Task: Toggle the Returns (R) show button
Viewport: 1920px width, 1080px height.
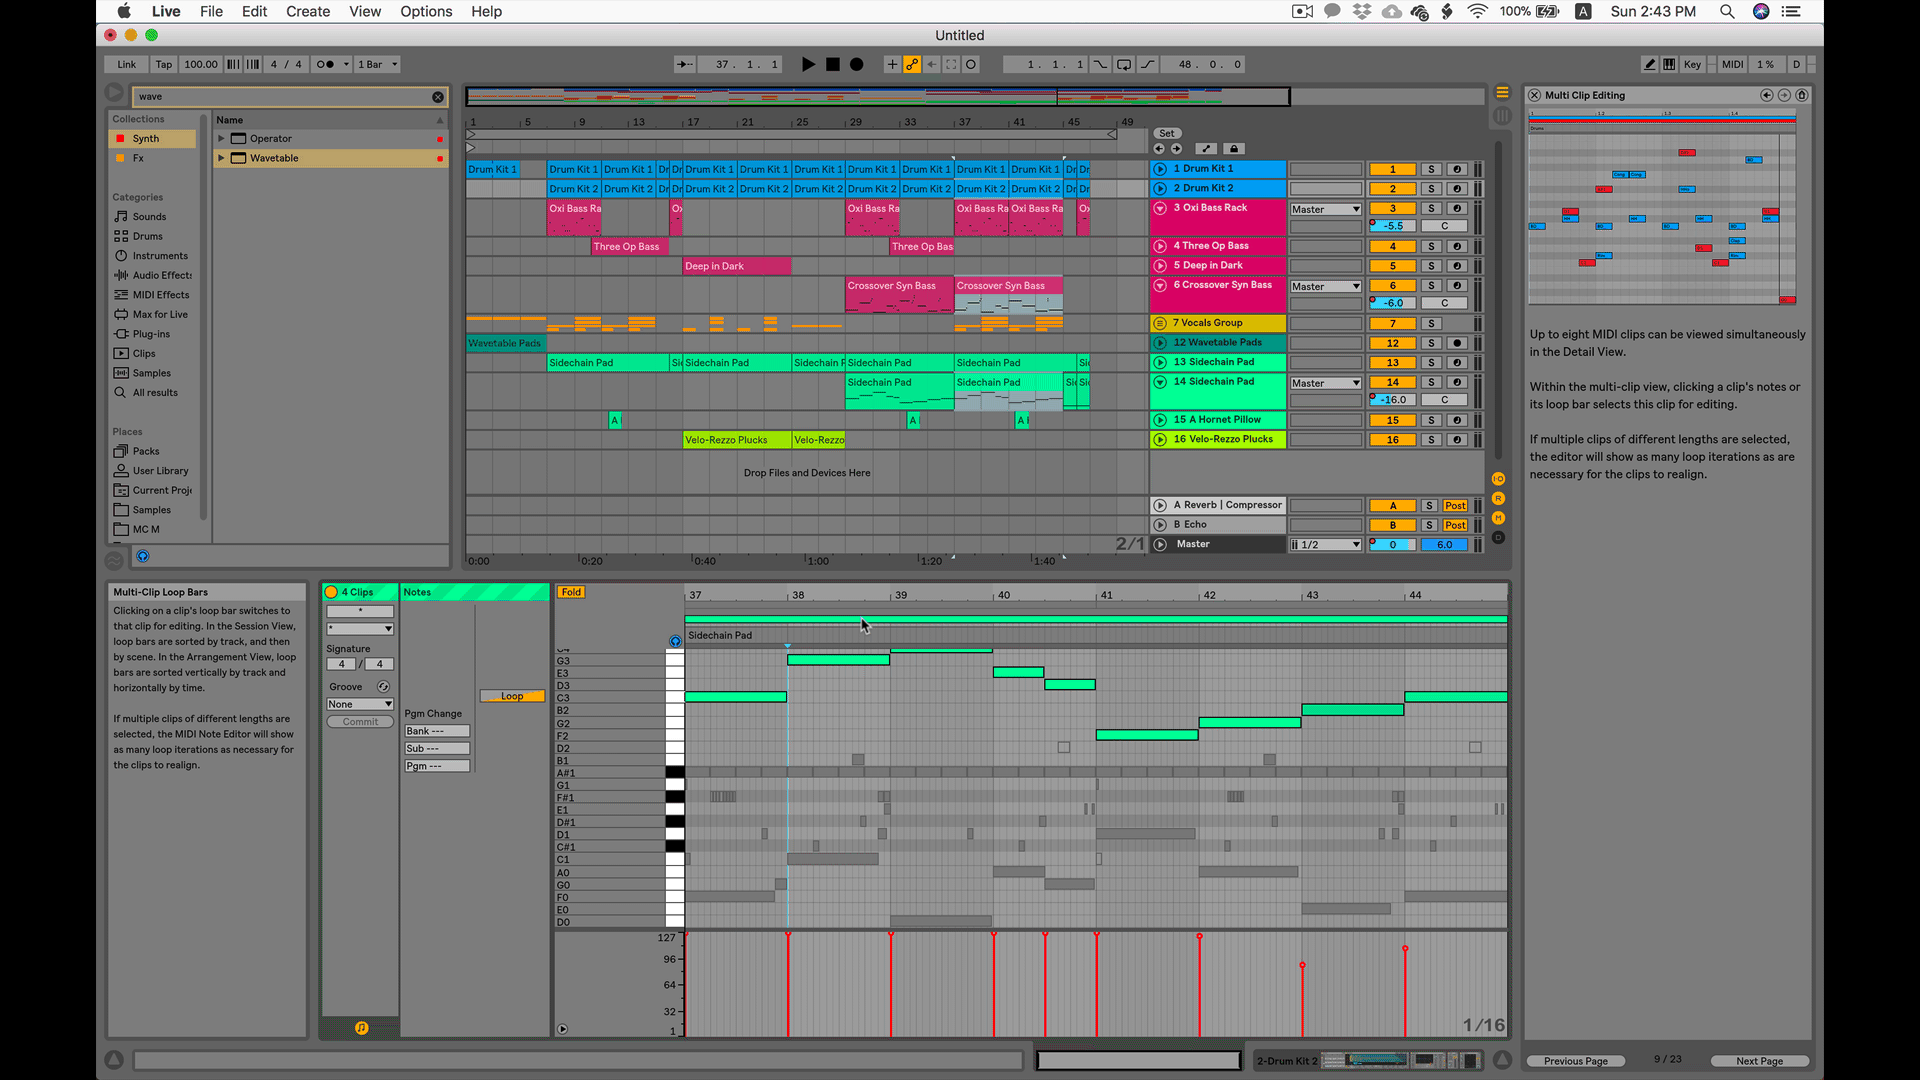Action: [x=1498, y=498]
